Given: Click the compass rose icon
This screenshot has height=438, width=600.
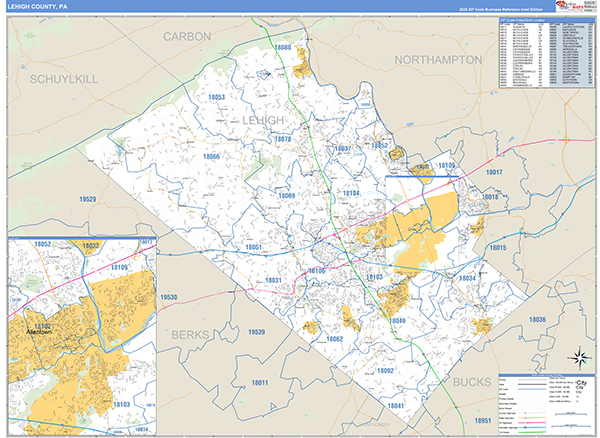Looking at the screenshot, I should coord(577,358).
